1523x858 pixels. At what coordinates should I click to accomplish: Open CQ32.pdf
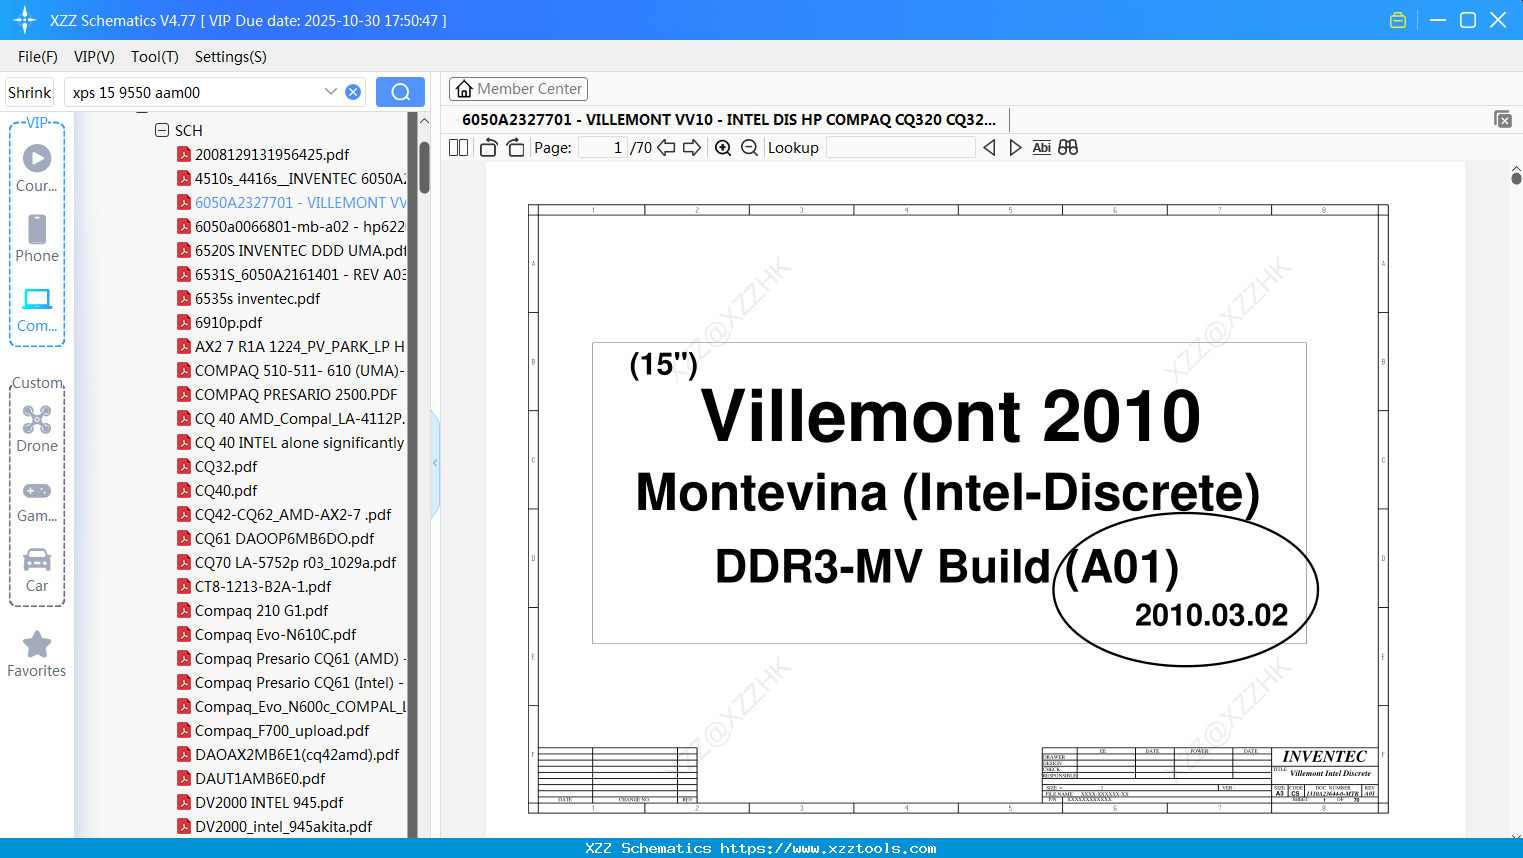click(x=226, y=466)
